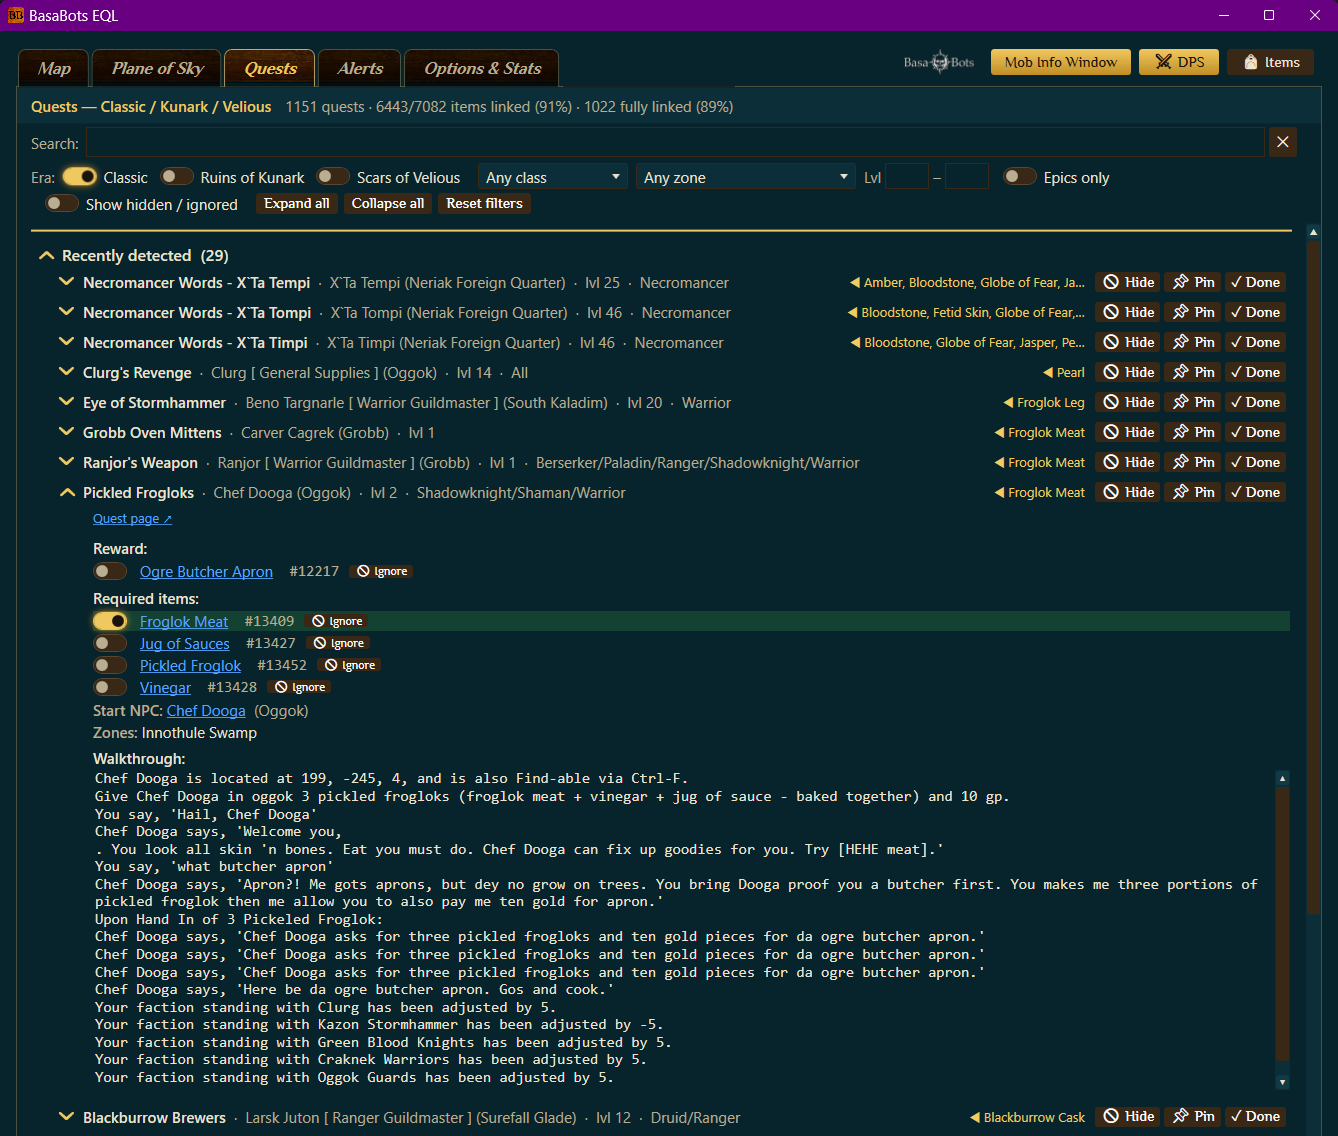The height and width of the screenshot is (1136, 1338).
Task: Select the Quests tab
Action: coord(270,68)
